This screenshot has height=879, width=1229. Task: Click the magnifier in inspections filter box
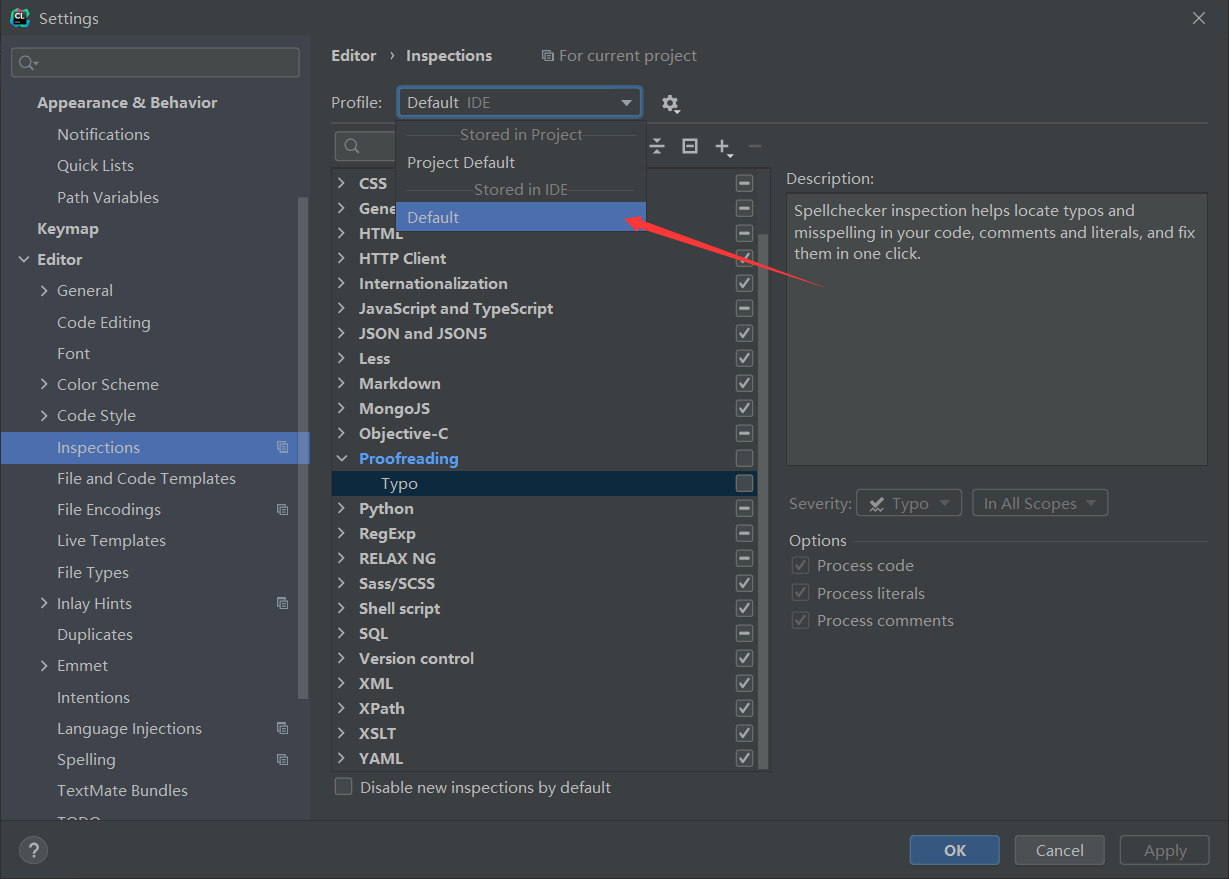coord(352,146)
